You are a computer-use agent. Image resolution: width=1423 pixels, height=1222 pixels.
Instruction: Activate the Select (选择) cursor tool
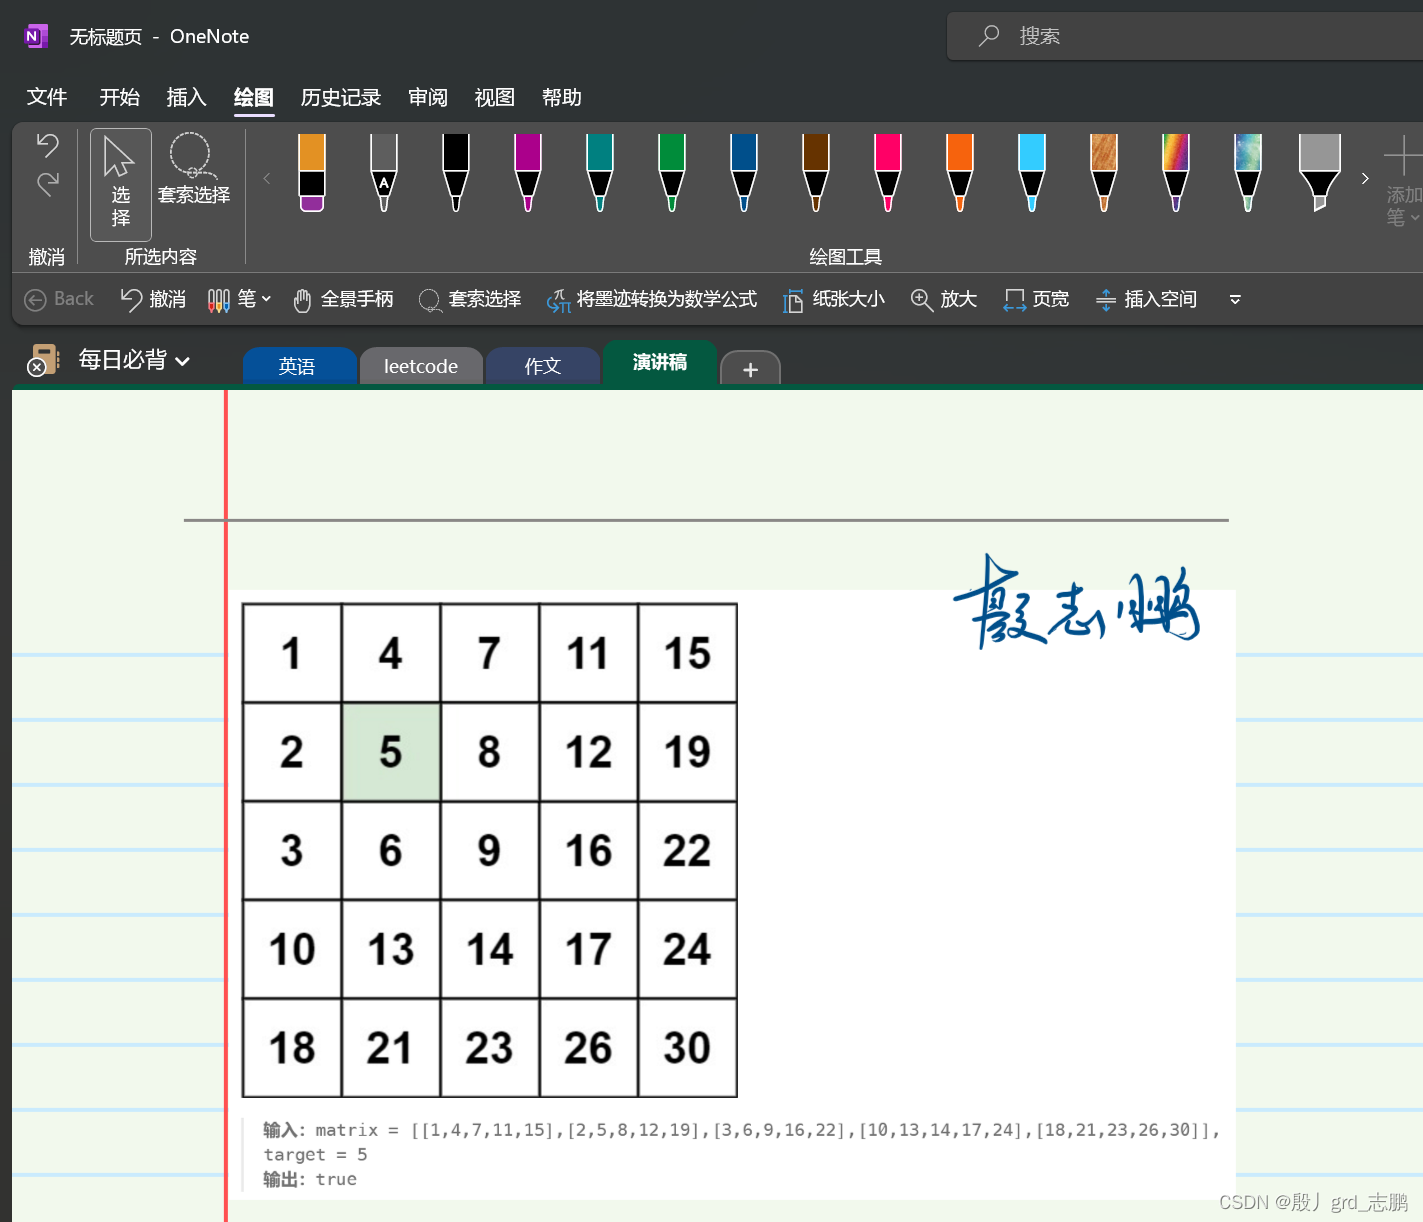click(x=121, y=184)
